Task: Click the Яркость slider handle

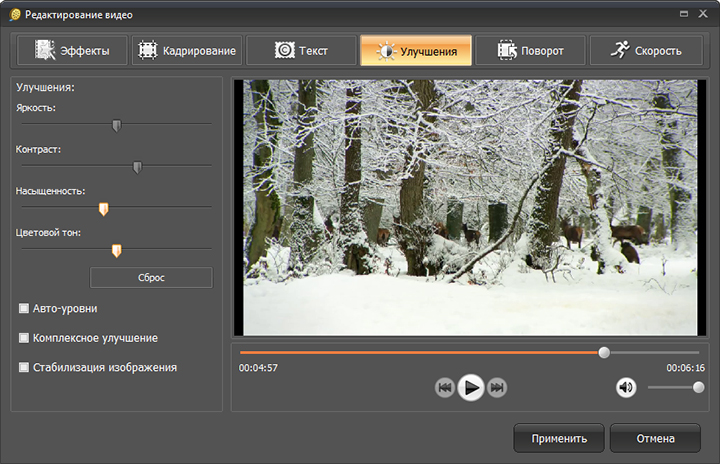Action: [x=116, y=125]
